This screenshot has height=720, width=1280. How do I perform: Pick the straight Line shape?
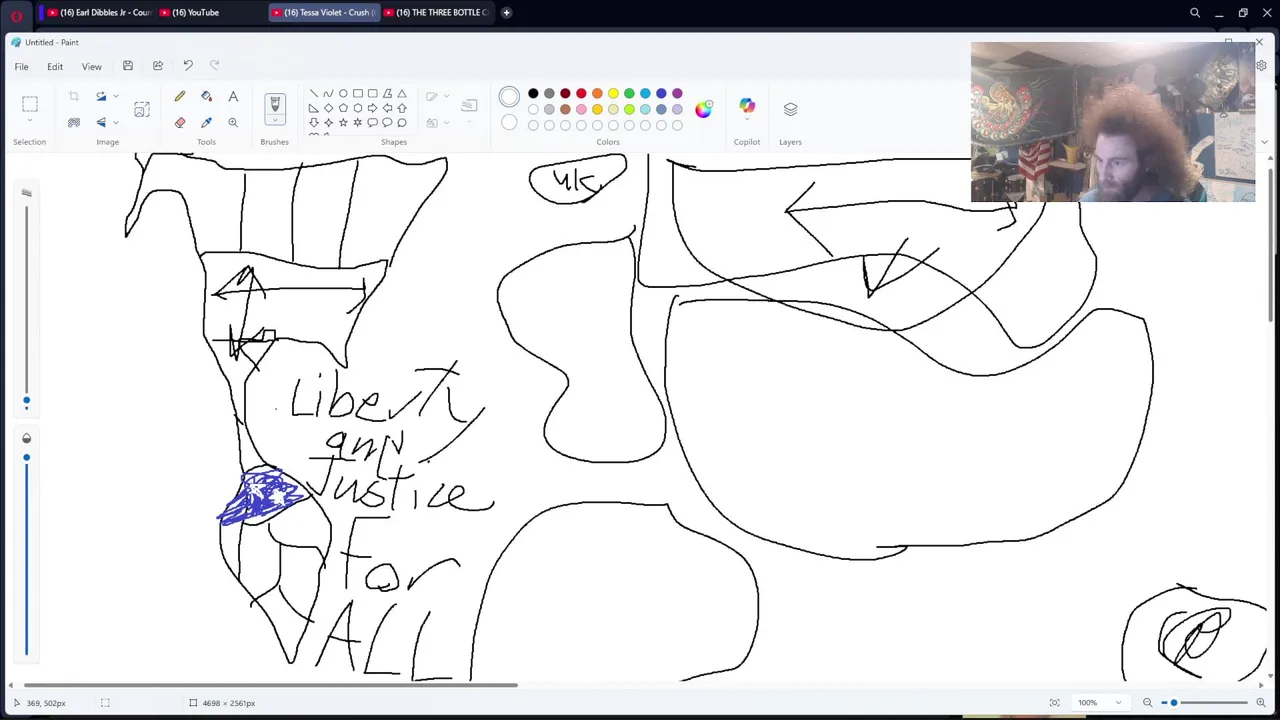tap(313, 94)
